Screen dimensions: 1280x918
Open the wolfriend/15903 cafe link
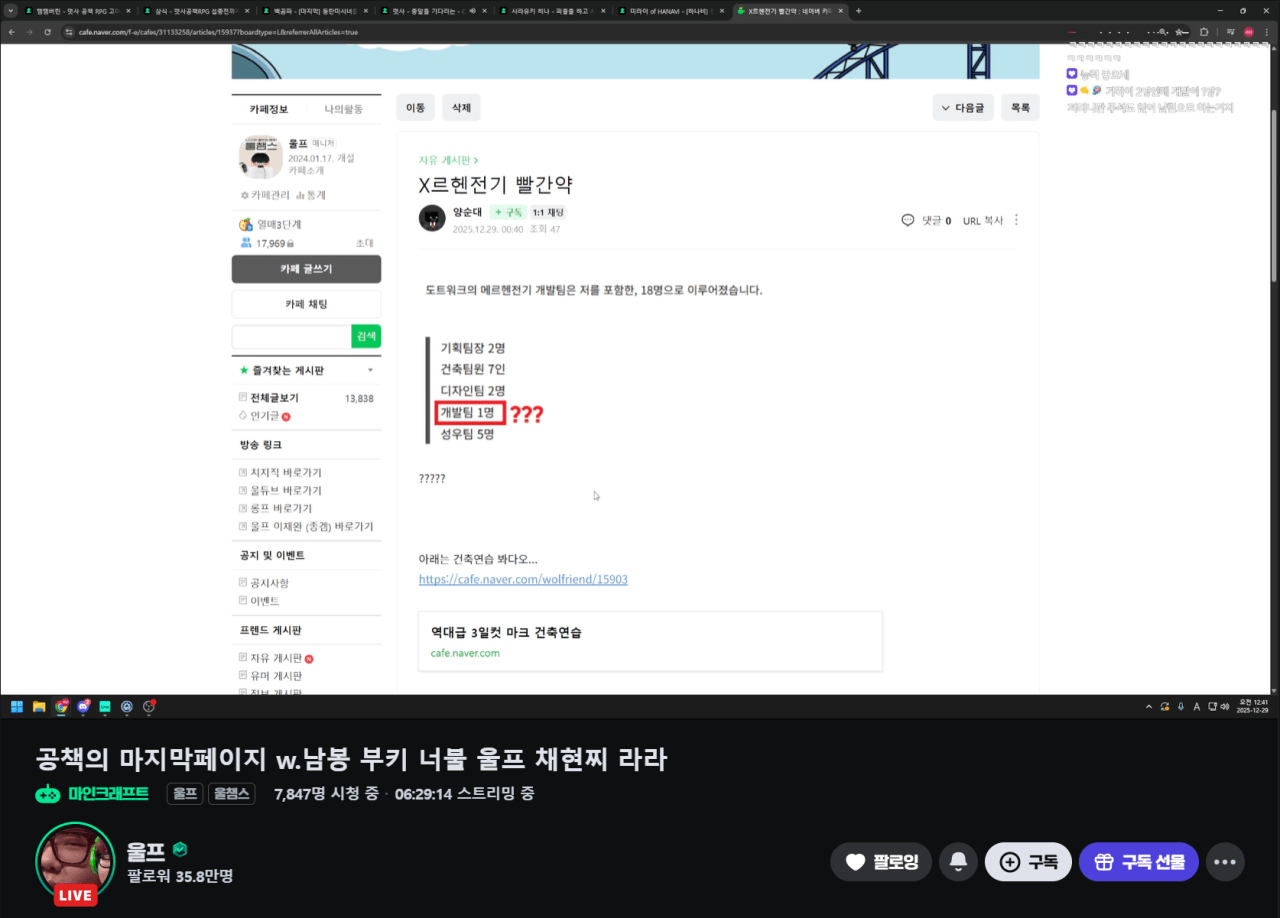point(523,579)
